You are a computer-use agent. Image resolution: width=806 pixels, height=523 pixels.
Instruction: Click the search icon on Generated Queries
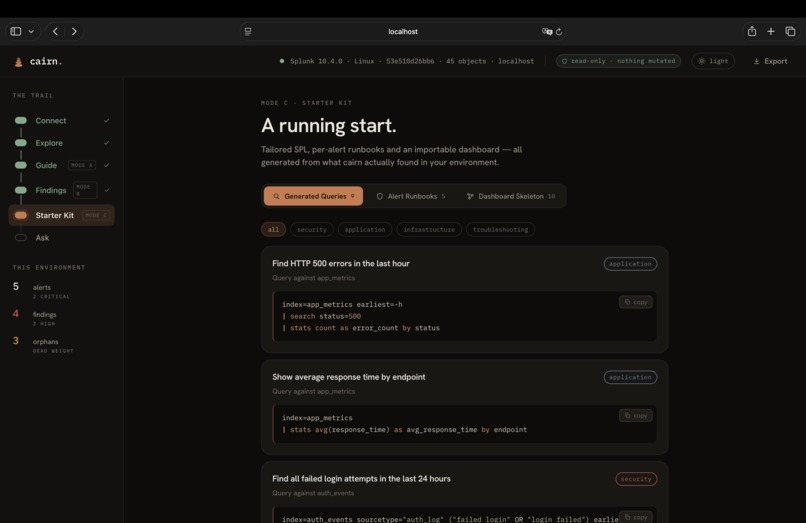coord(276,196)
